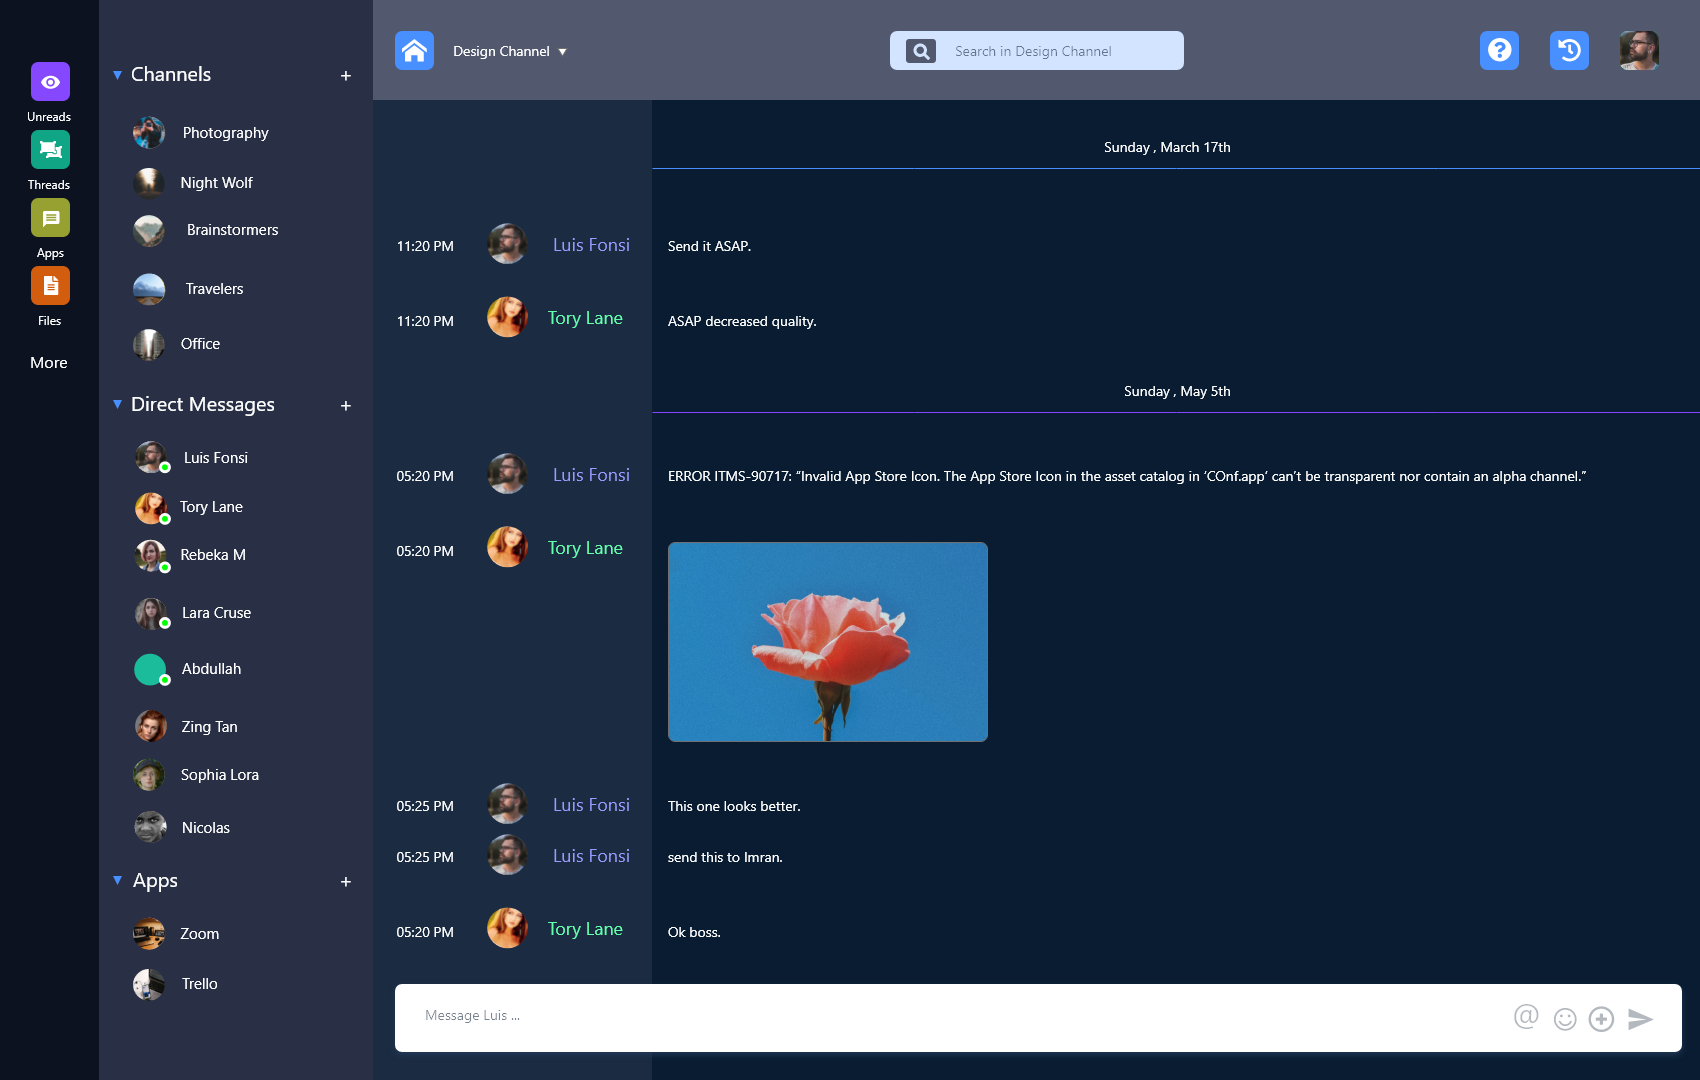Viewport: 1700px width, 1080px height.
Task: Click the send message arrow
Action: 1640,1018
